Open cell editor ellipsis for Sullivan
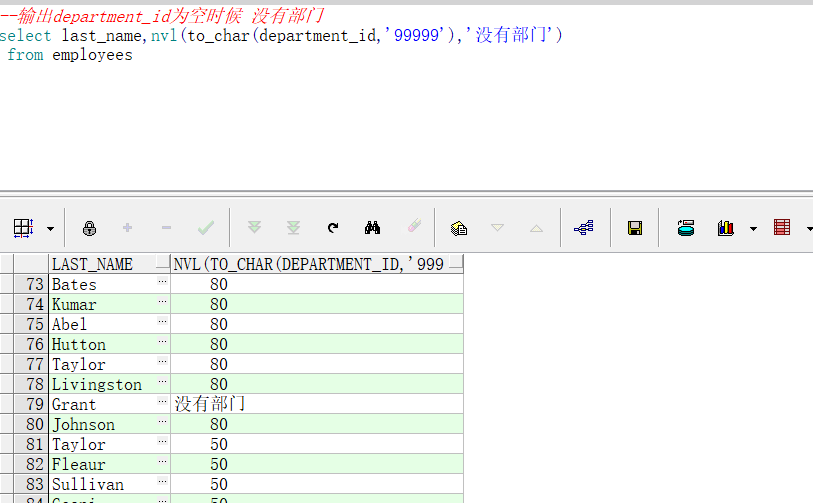The height and width of the screenshot is (503, 813). pos(162,482)
